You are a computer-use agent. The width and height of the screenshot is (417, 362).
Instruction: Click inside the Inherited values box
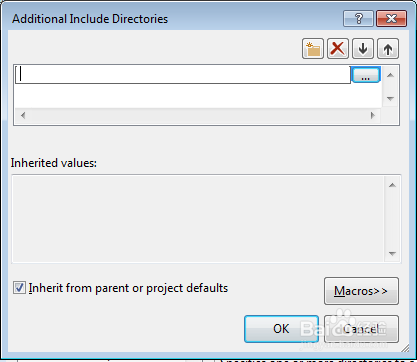[x=198, y=219]
